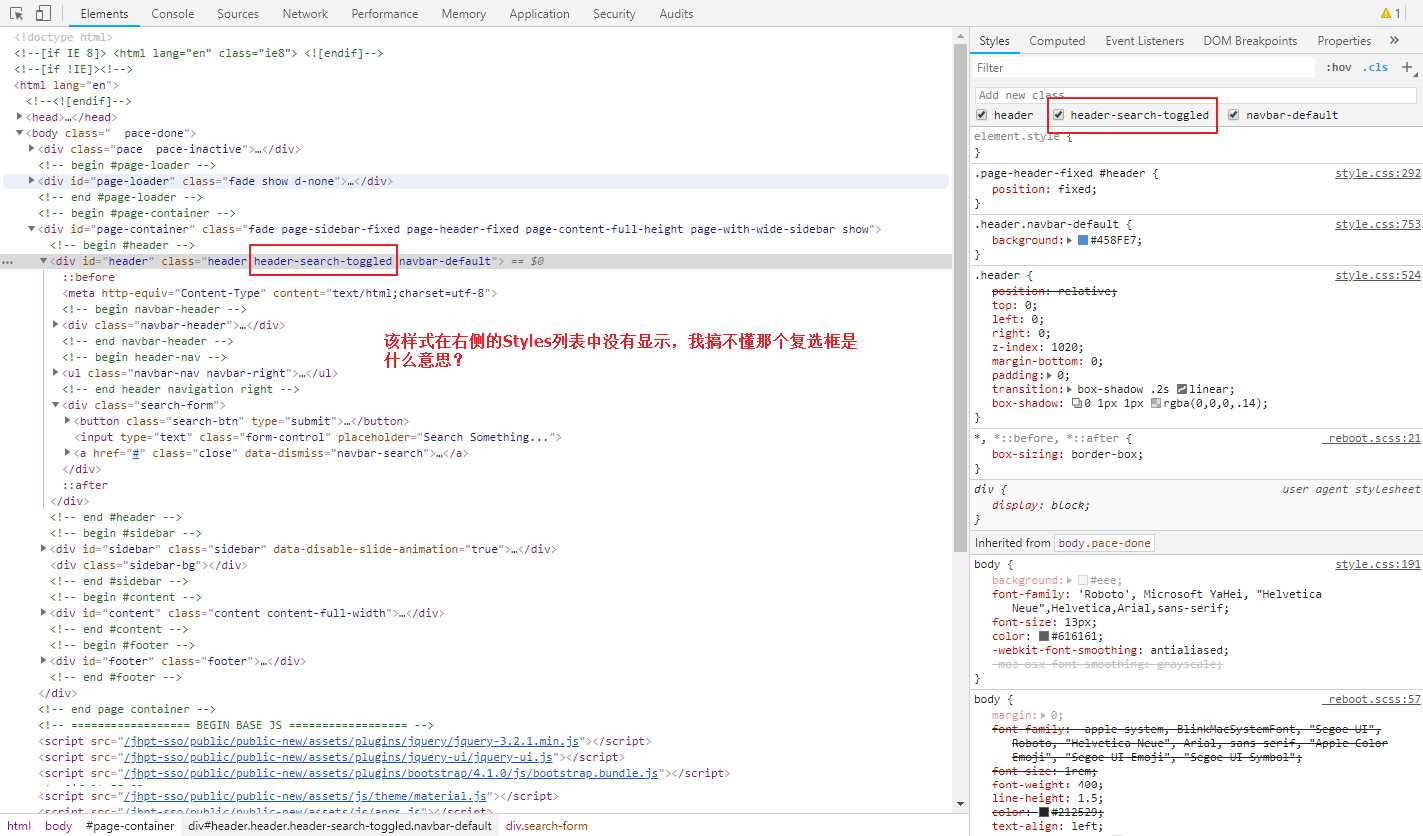
Task: Go to the Performance tab
Action: click(384, 14)
